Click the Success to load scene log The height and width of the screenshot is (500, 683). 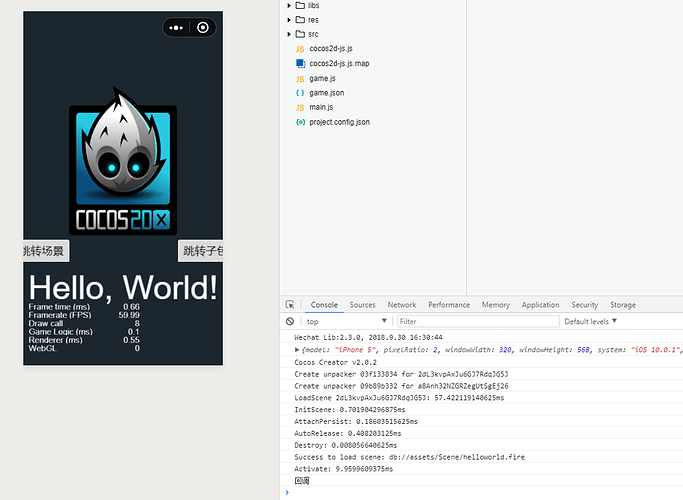tap(409, 457)
